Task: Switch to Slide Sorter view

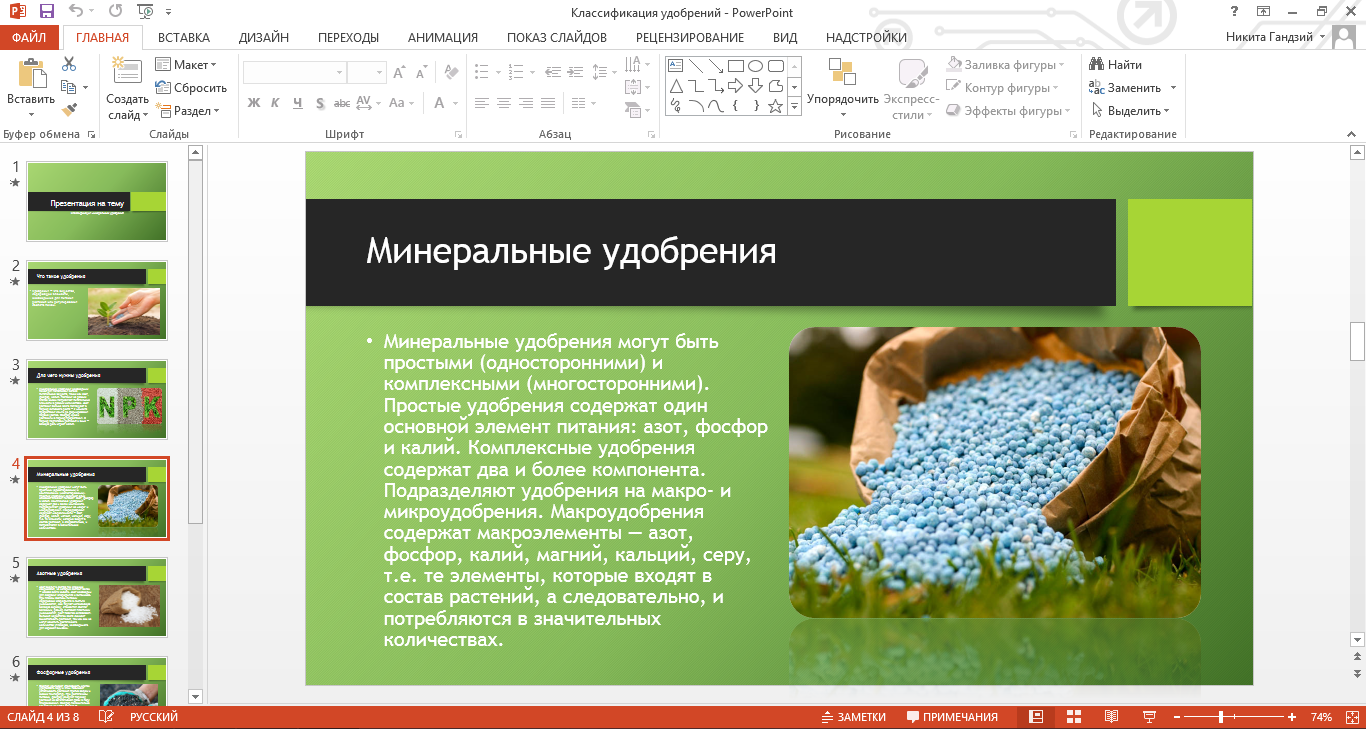Action: [1074, 717]
